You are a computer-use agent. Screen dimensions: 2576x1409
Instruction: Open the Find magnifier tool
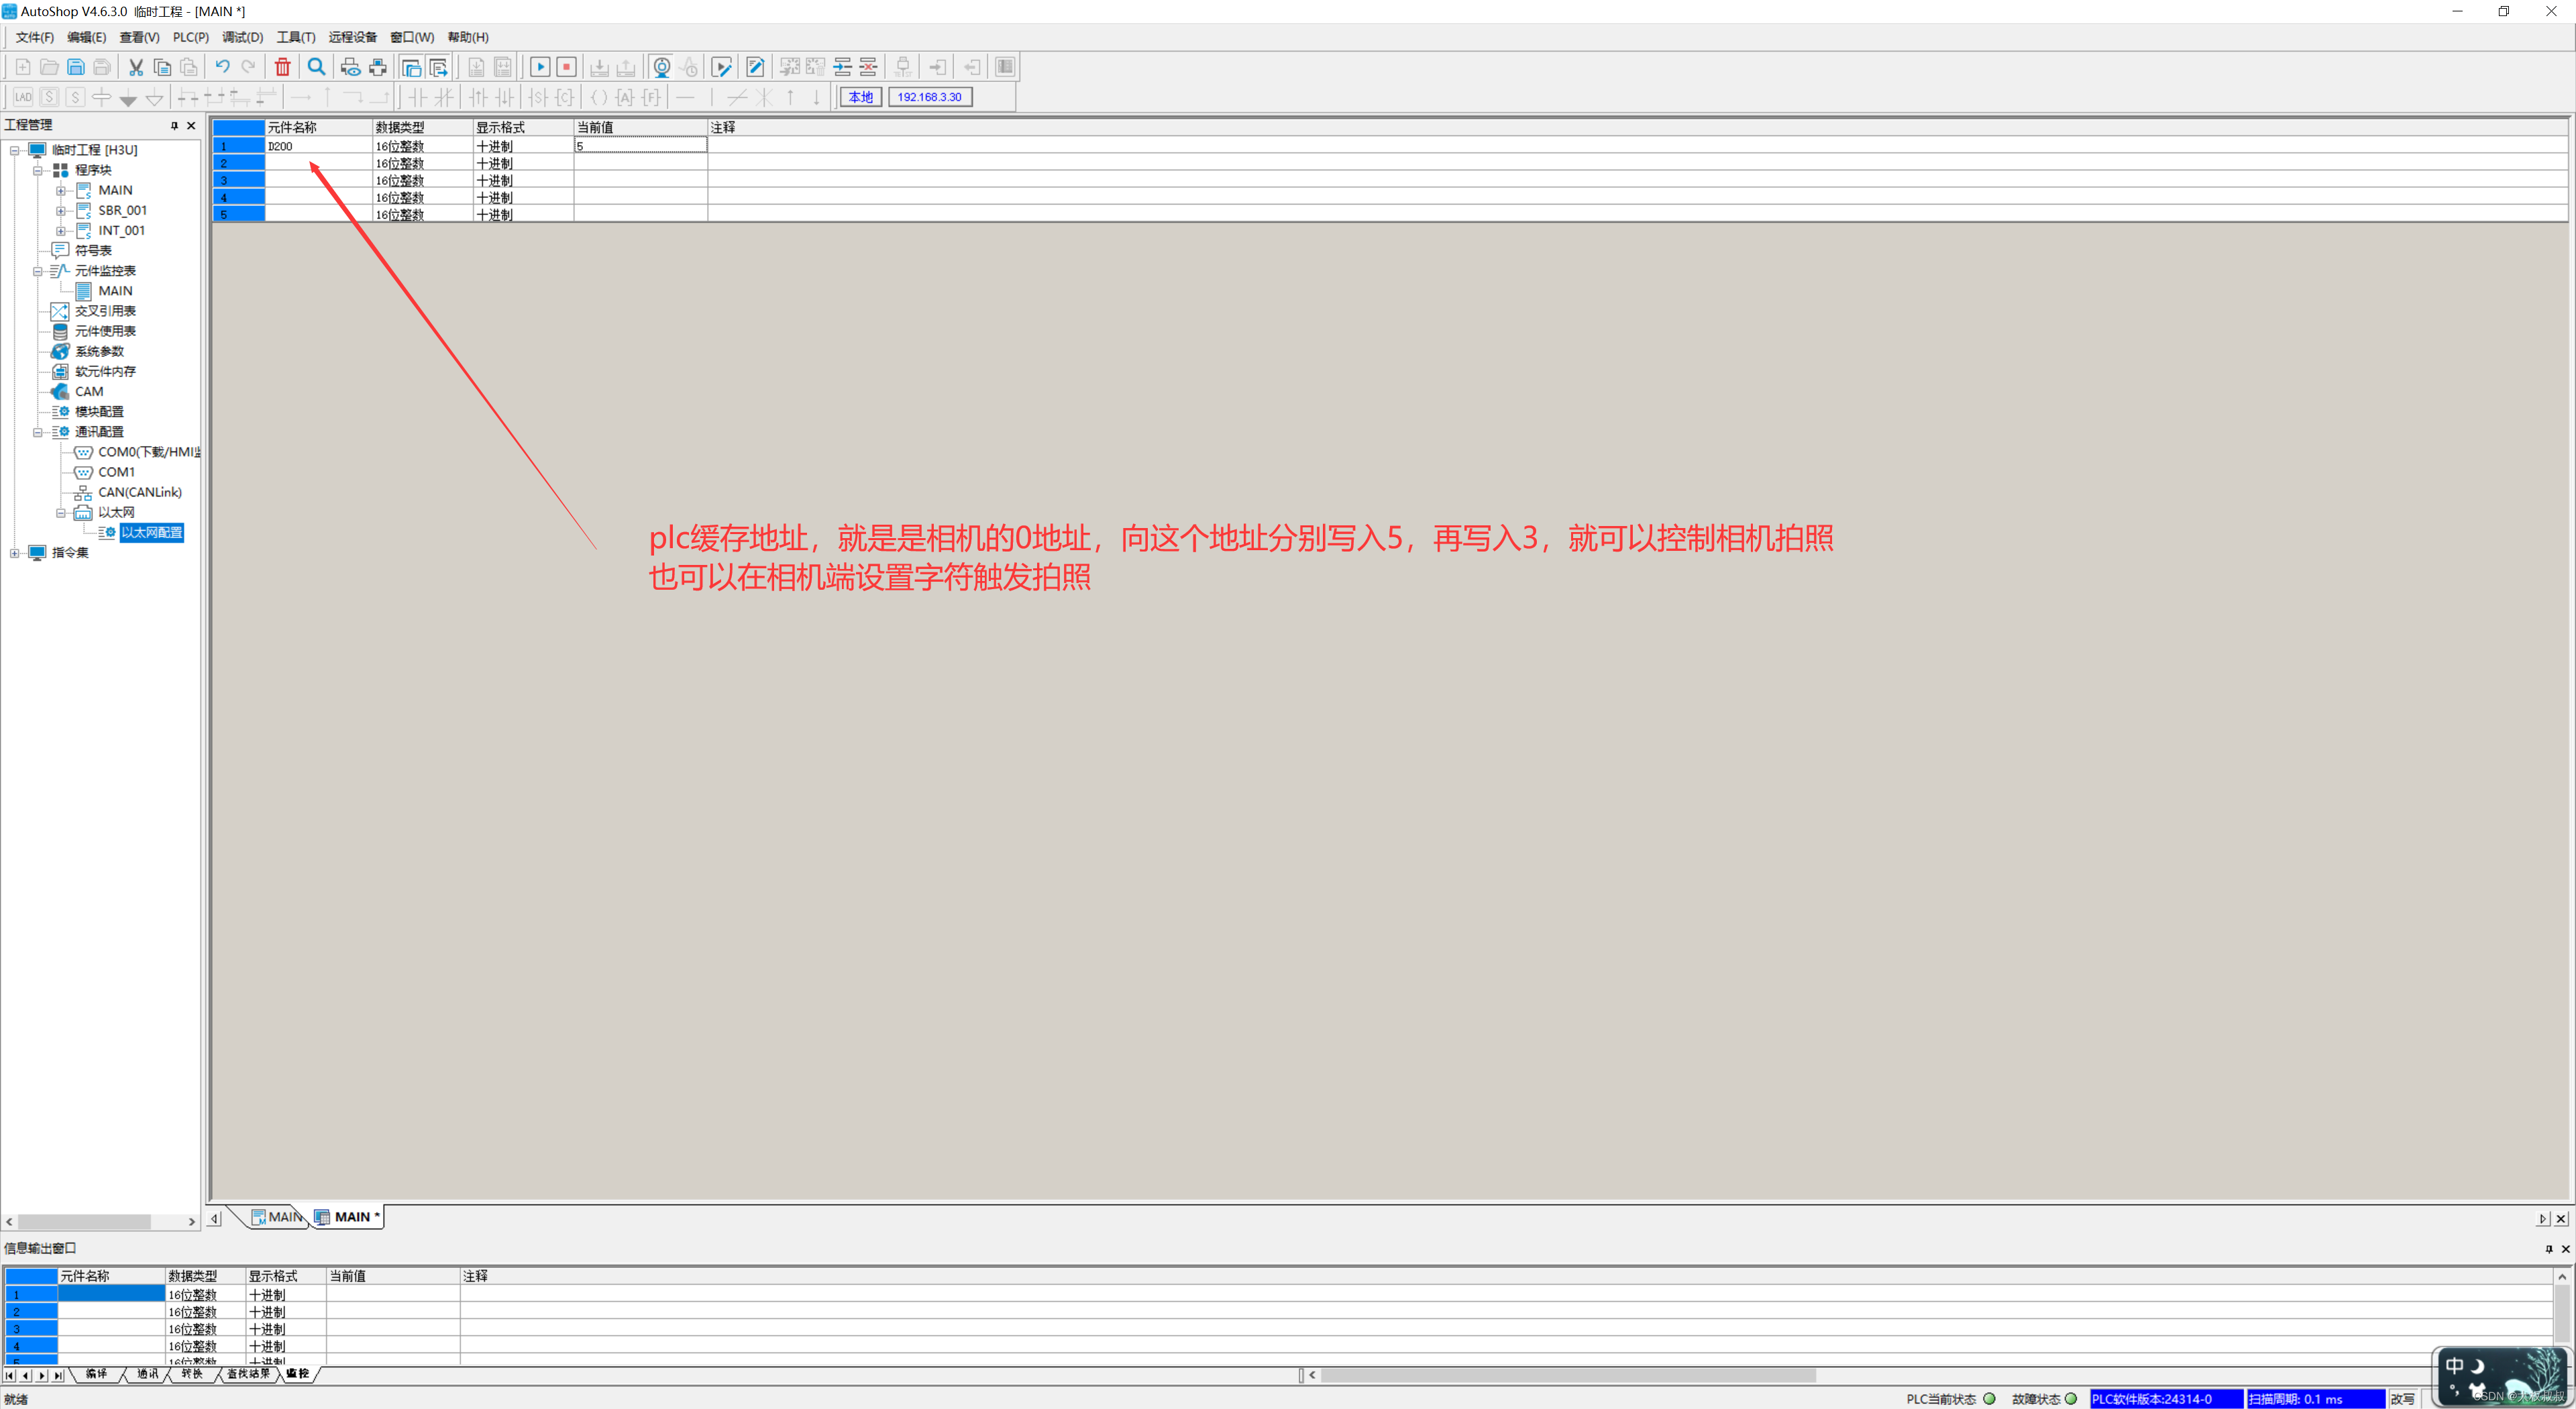click(x=316, y=67)
